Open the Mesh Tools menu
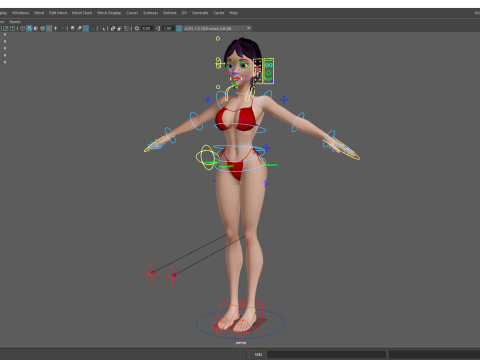 [x=82, y=13]
